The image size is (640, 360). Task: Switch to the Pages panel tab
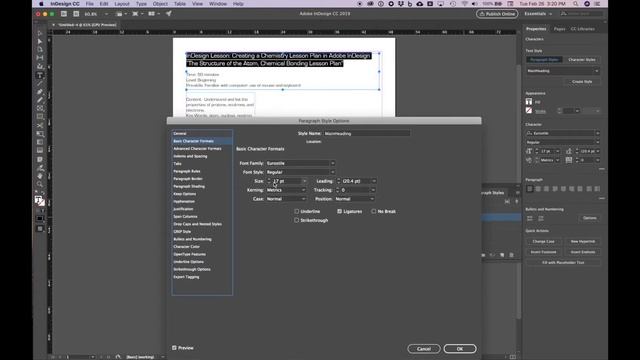click(x=559, y=29)
